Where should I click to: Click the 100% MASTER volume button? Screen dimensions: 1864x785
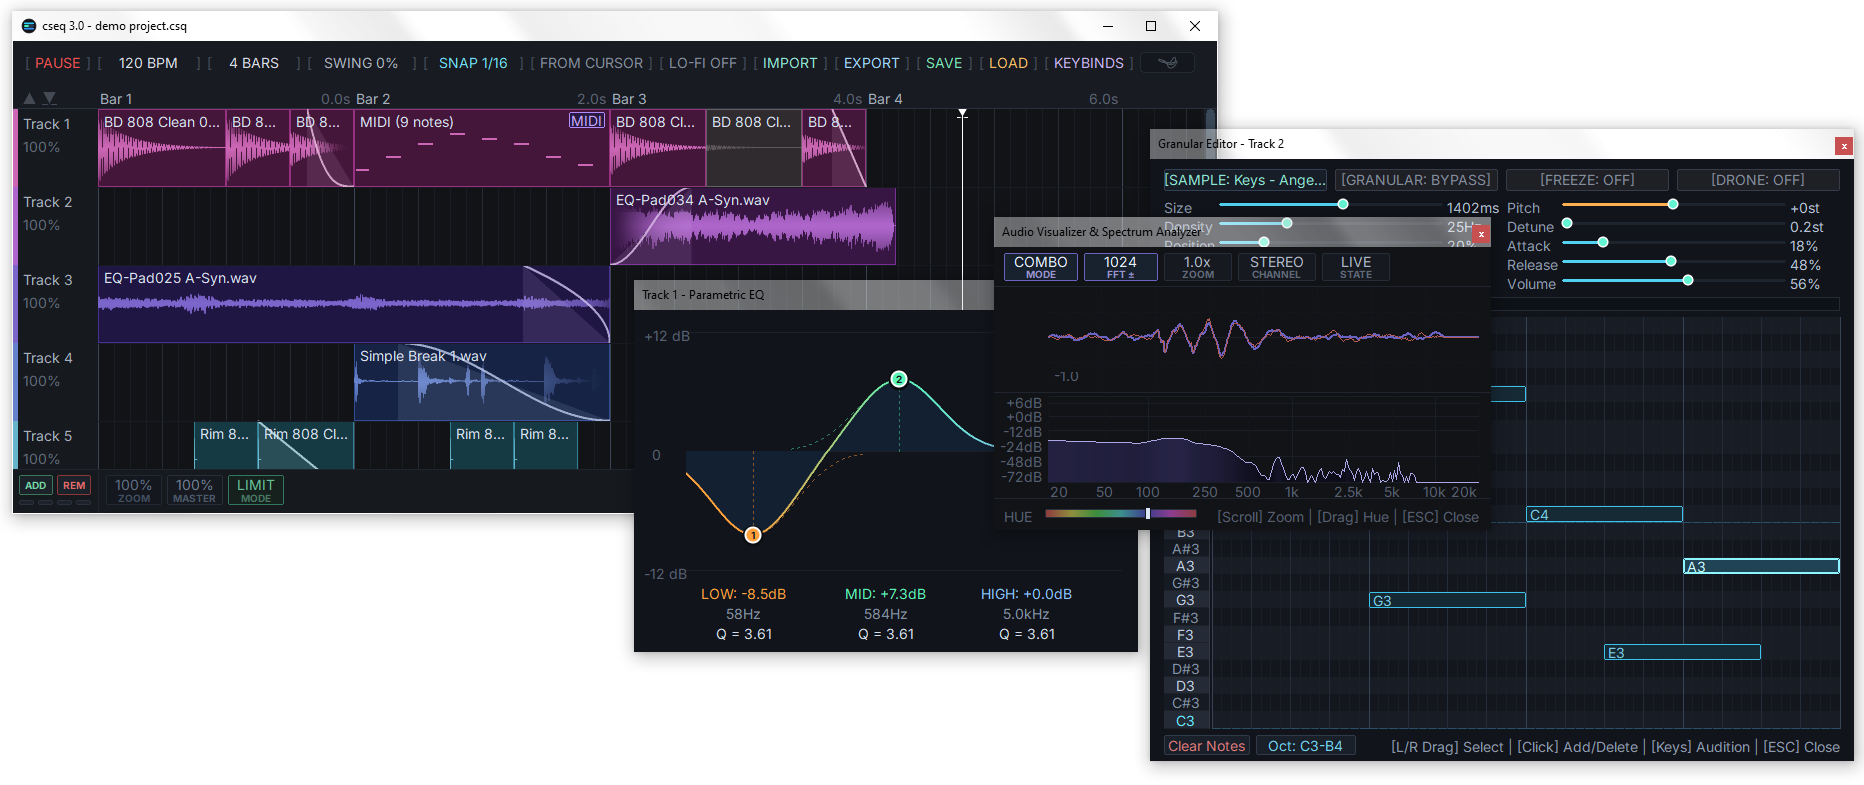[x=194, y=489]
